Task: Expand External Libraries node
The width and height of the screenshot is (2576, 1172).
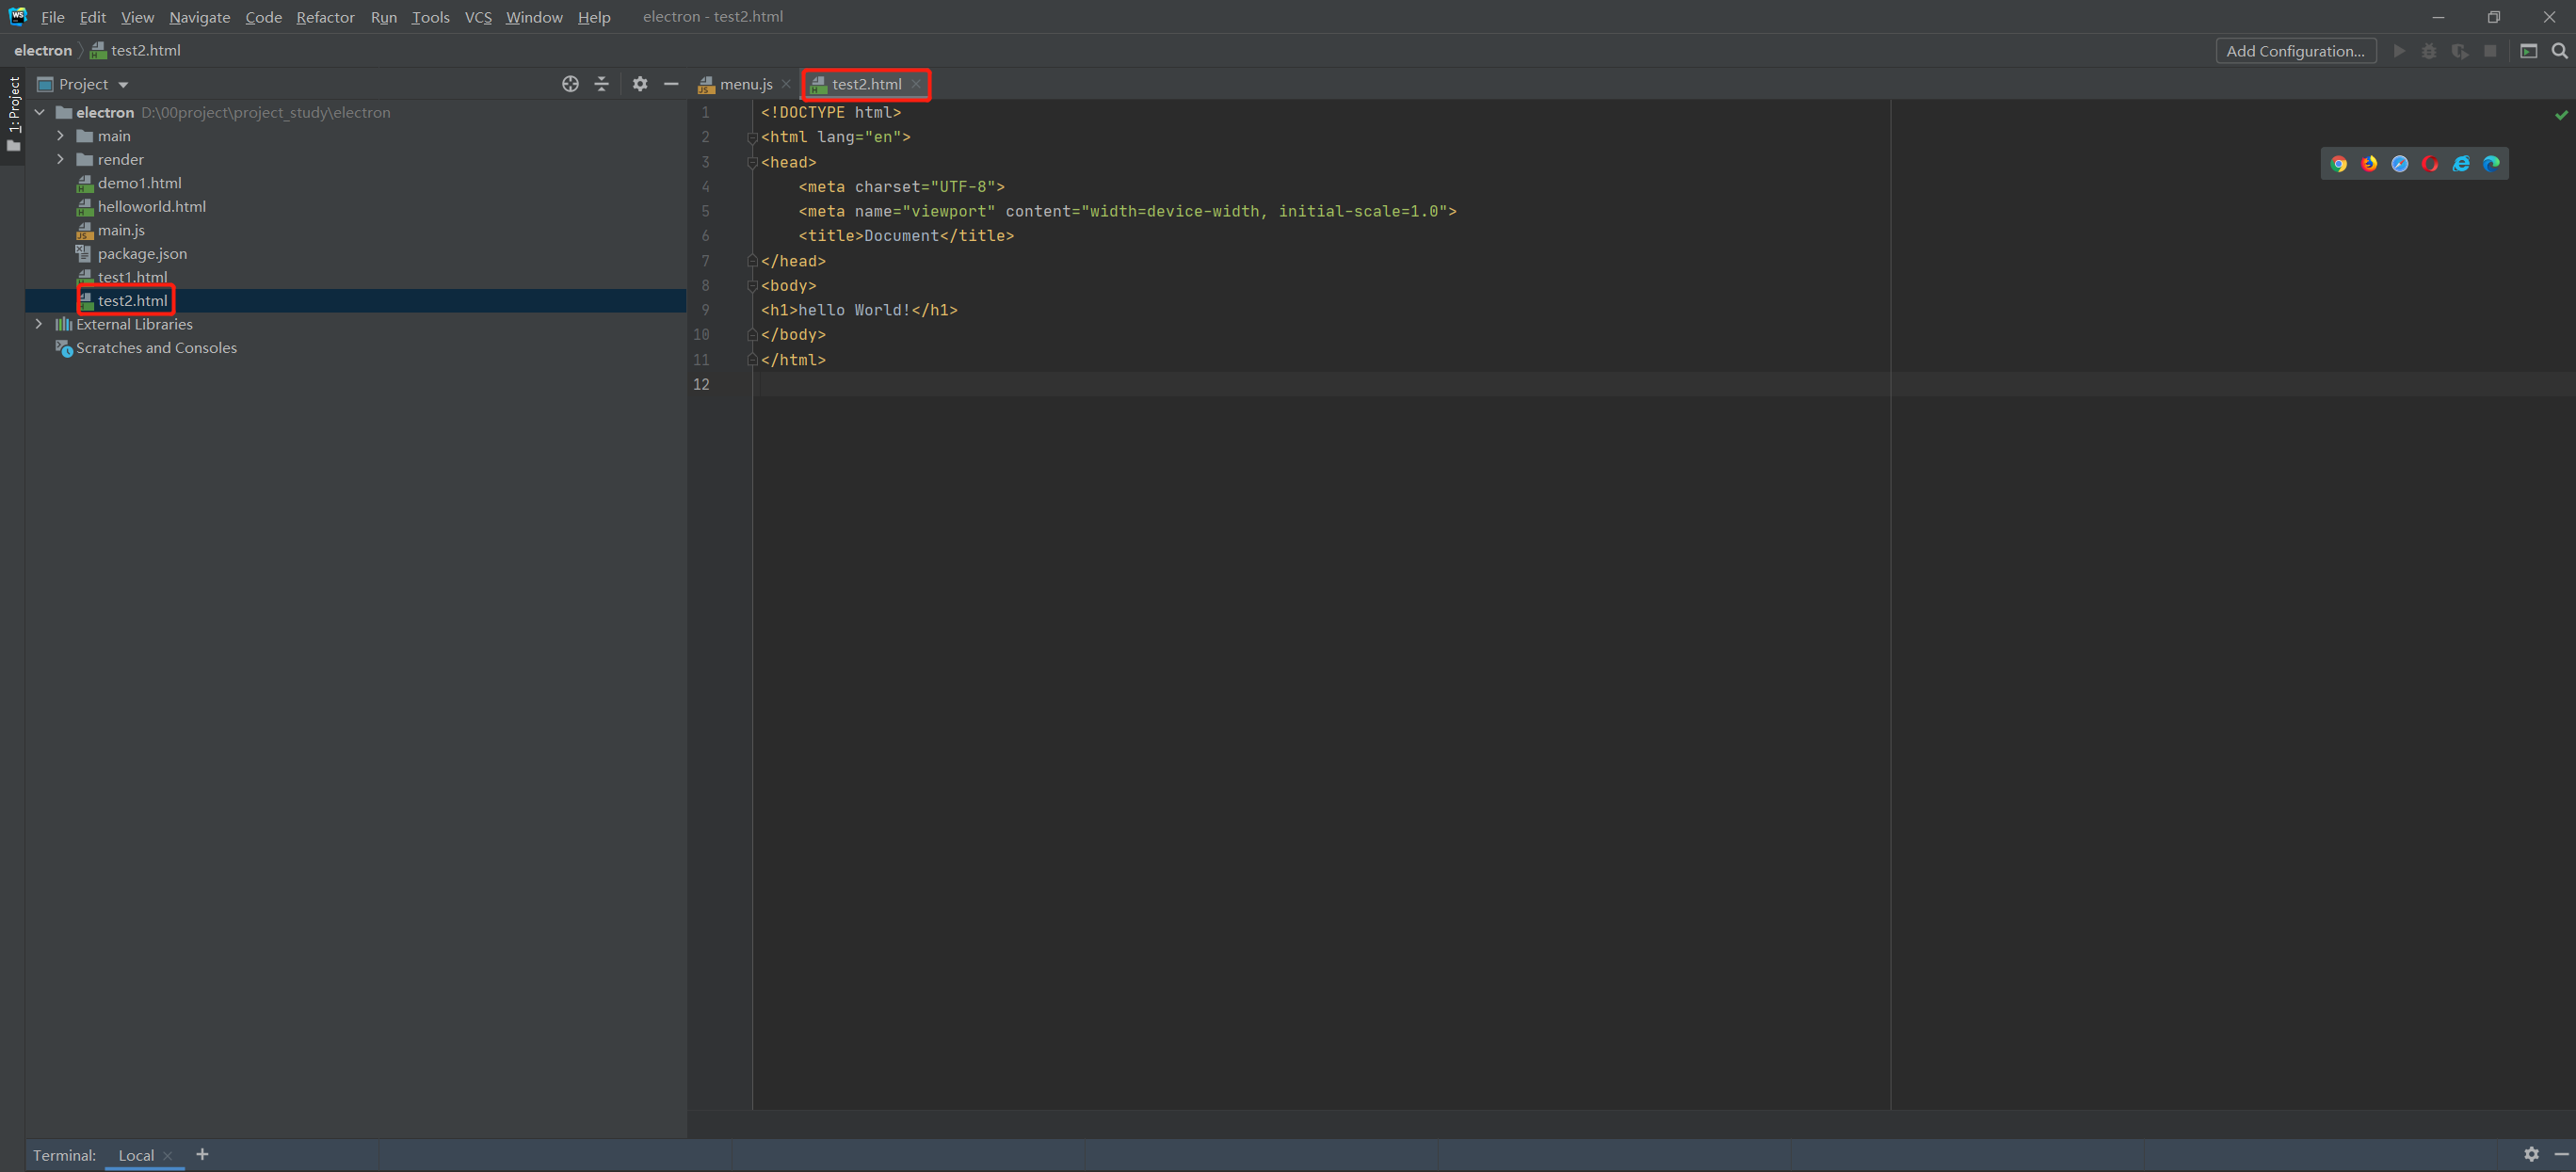Action: [x=39, y=324]
